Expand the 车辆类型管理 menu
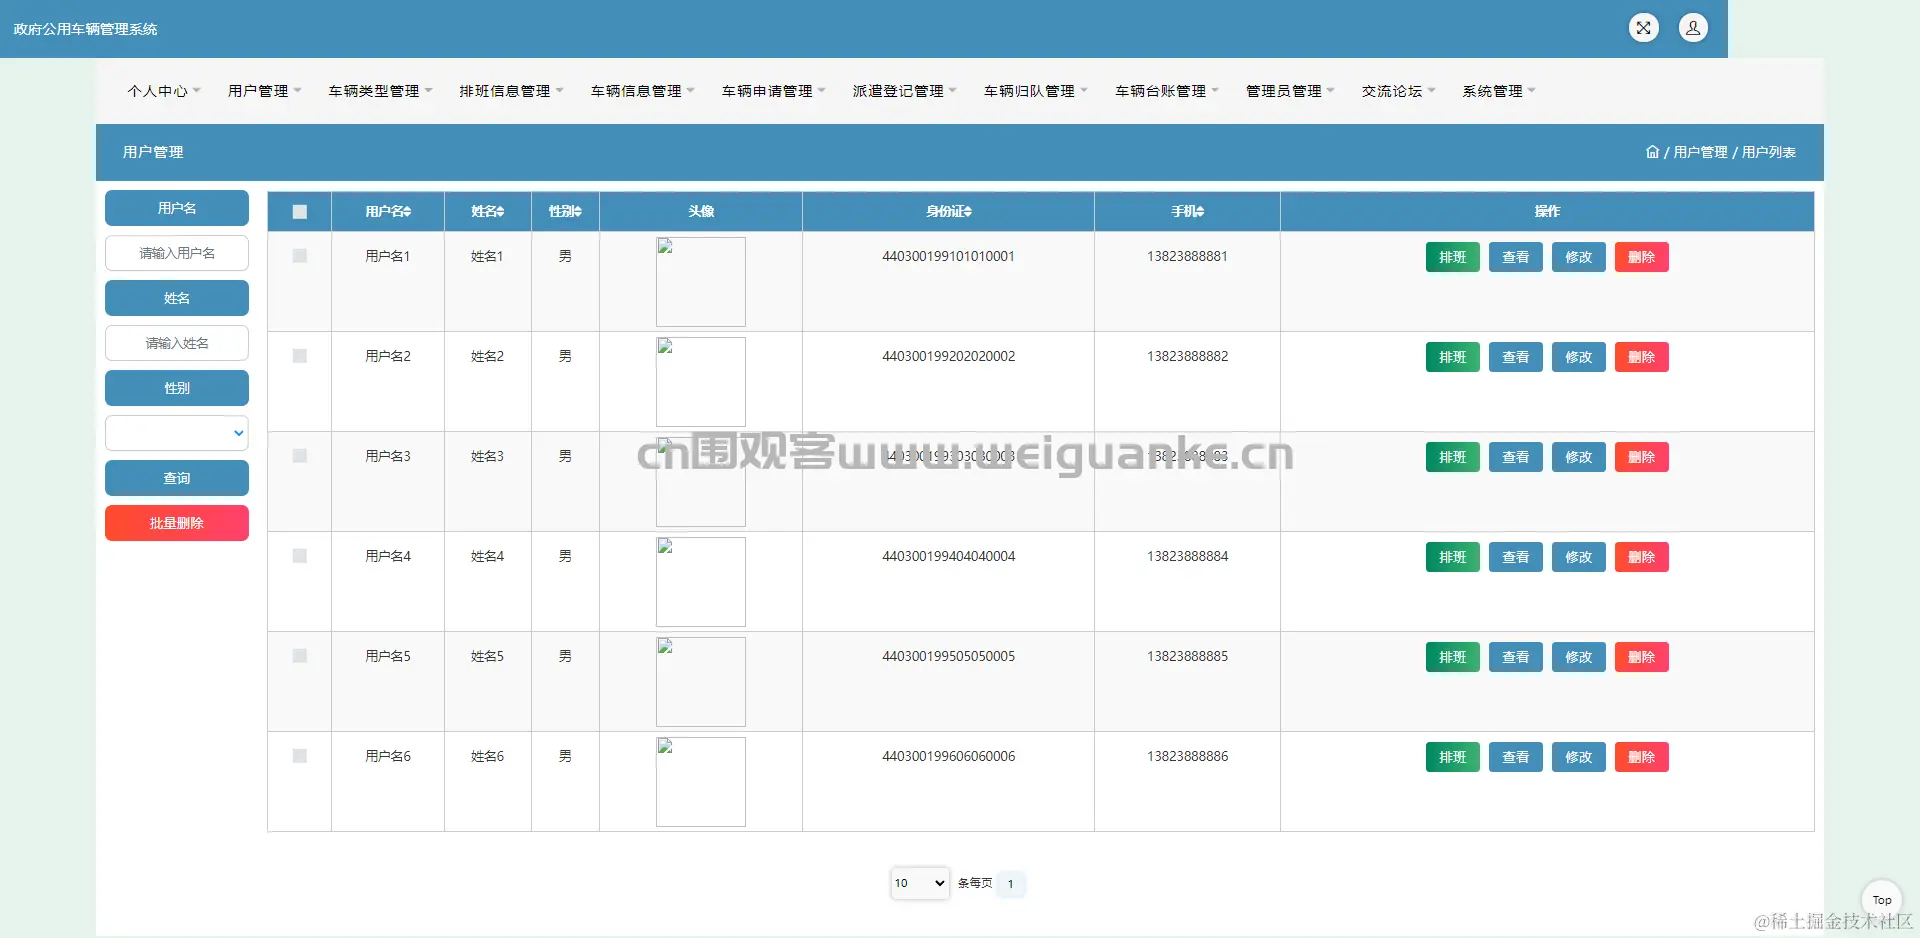The width and height of the screenshot is (1920, 938). pos(380,91)
